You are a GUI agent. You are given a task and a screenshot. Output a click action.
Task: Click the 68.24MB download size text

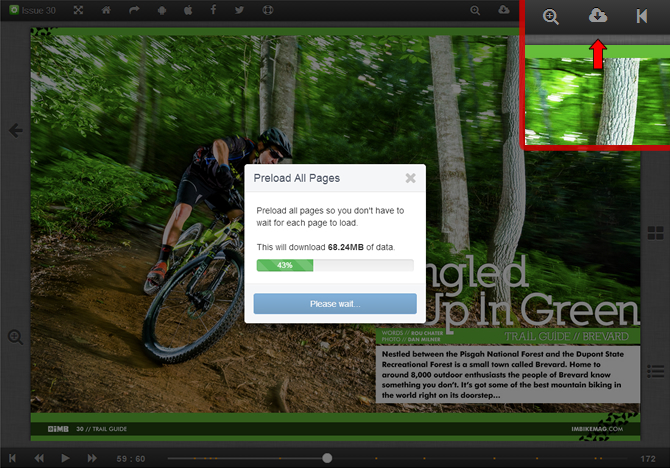tap(346, 247)
